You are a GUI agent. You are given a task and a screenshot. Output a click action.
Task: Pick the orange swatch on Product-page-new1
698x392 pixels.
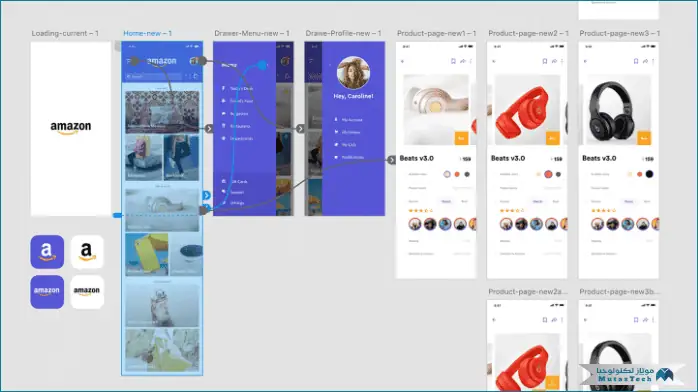[x=457, y=174]
